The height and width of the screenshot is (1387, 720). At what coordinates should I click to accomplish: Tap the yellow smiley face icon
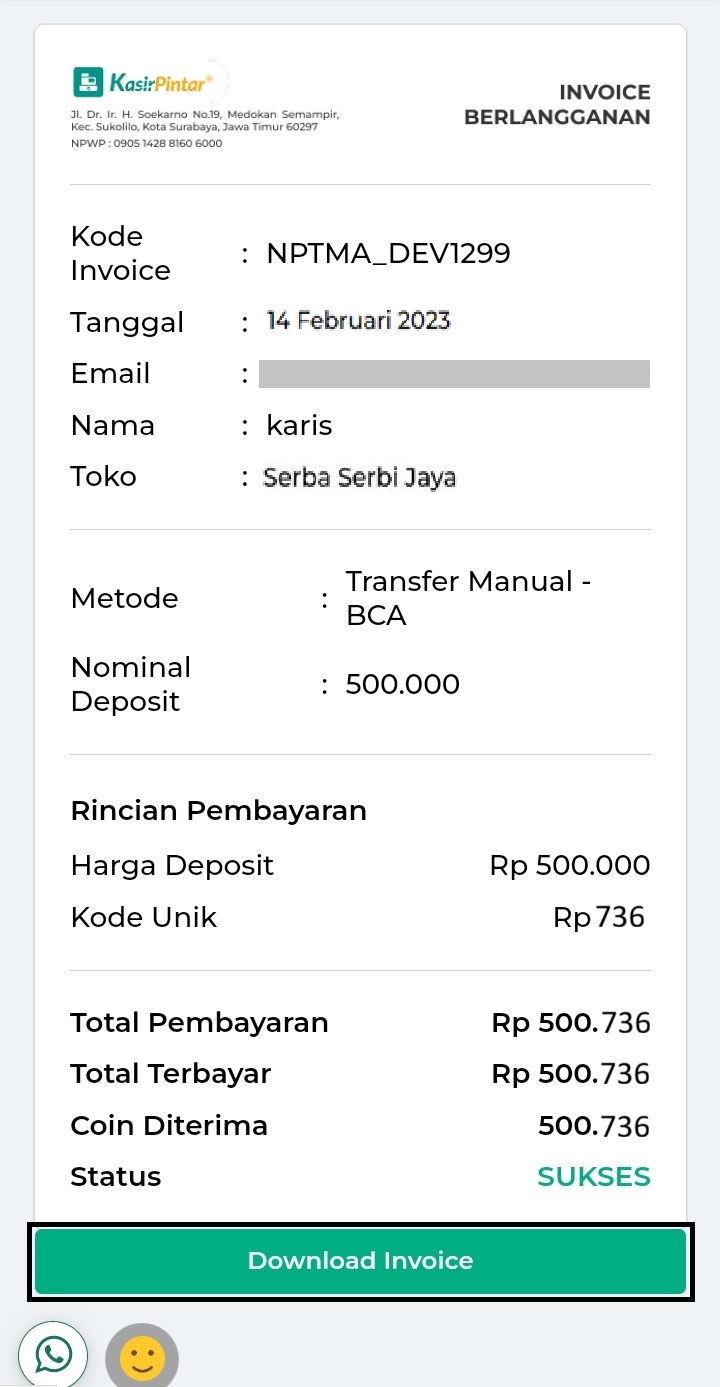point(142,1358)
